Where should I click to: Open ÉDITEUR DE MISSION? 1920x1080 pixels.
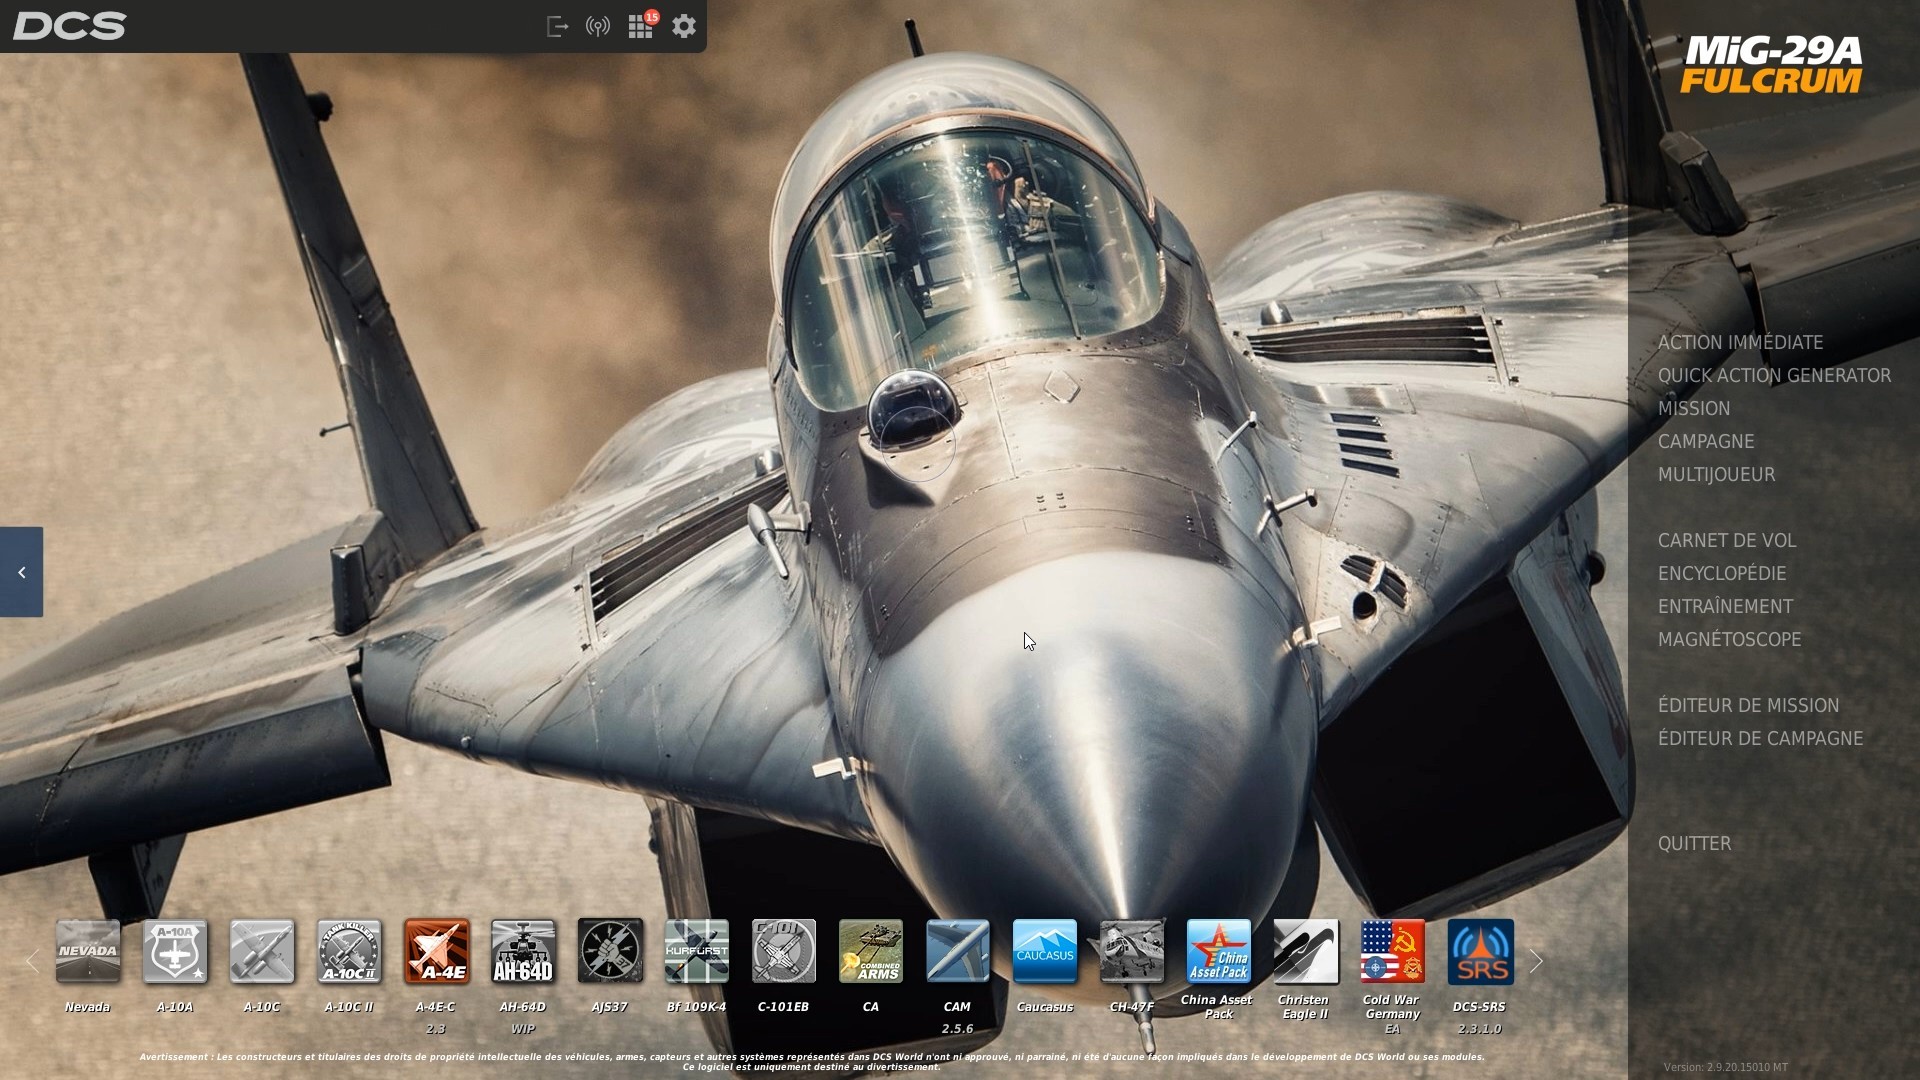click(1748, 705)
